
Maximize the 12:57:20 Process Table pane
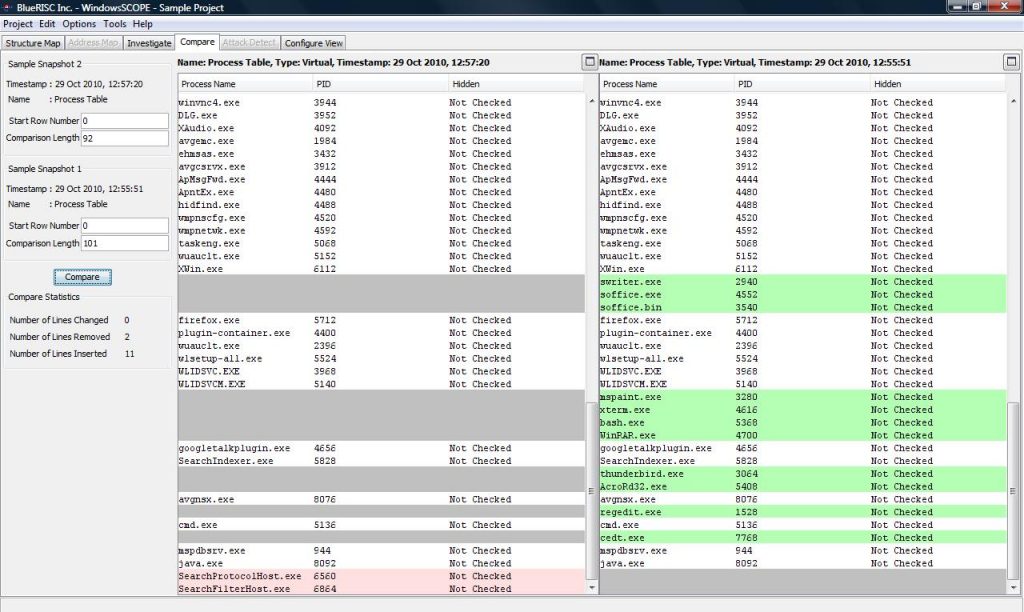point(589,62)
